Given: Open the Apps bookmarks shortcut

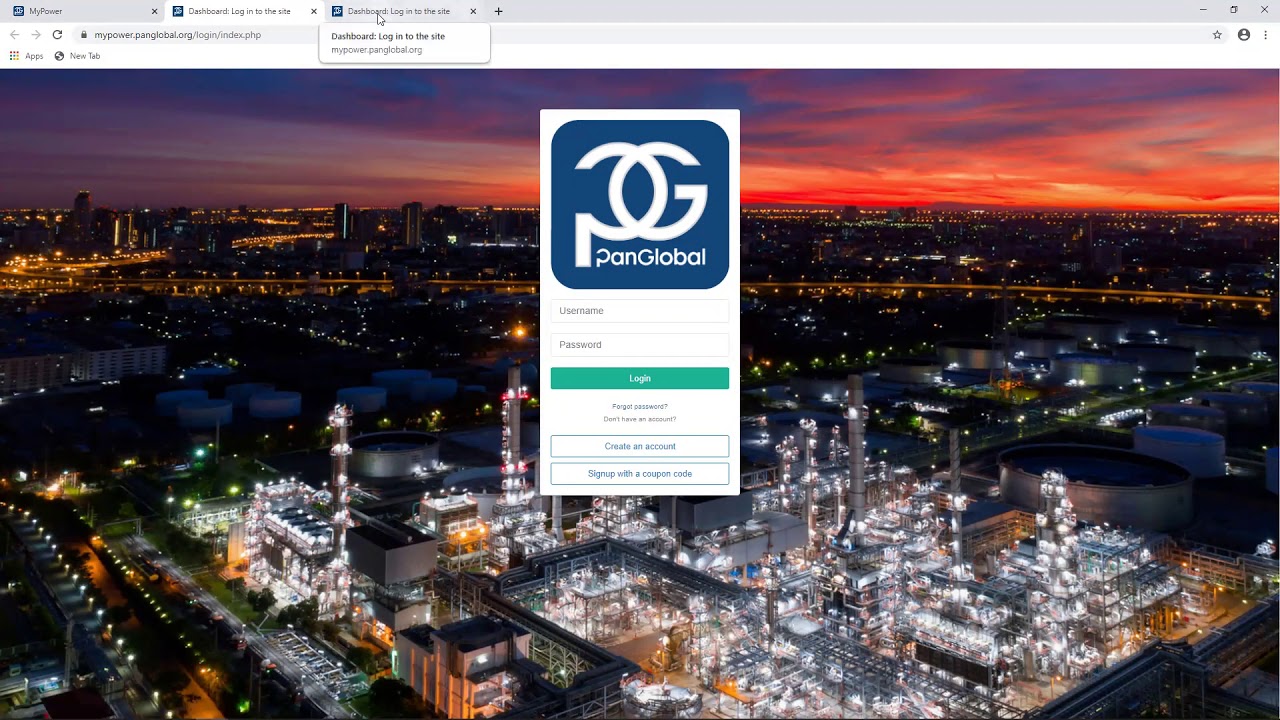Looking at the screenshot, I should tap(26, 56).
